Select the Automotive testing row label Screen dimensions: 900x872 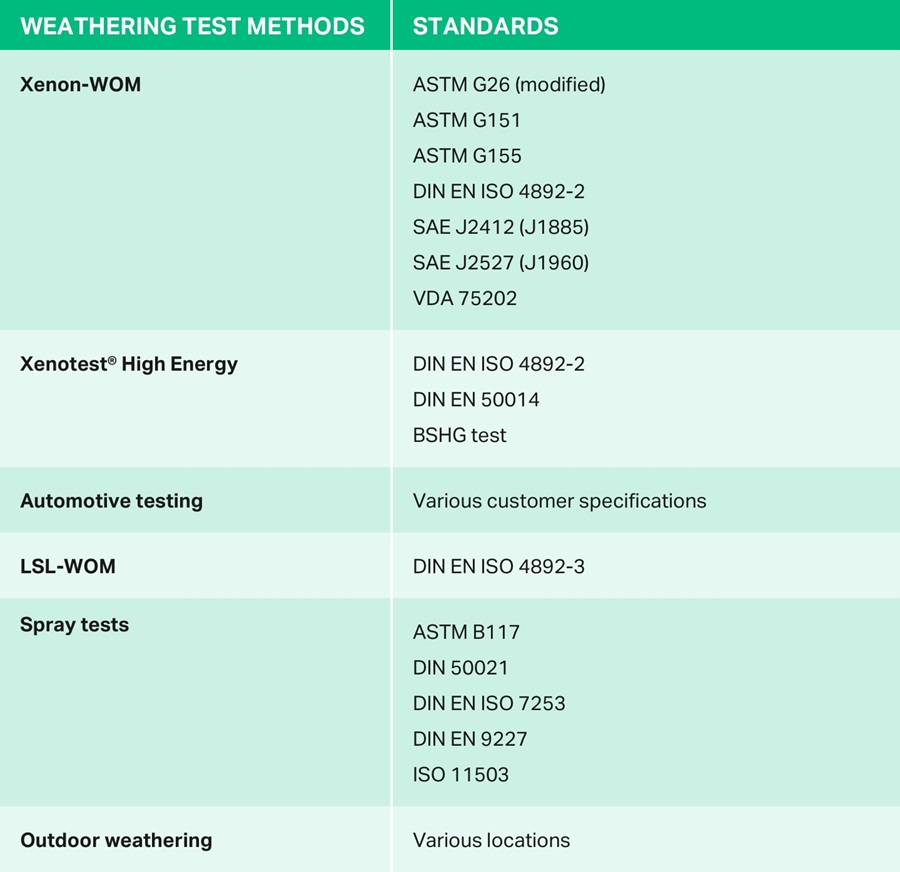coord(111,501)
